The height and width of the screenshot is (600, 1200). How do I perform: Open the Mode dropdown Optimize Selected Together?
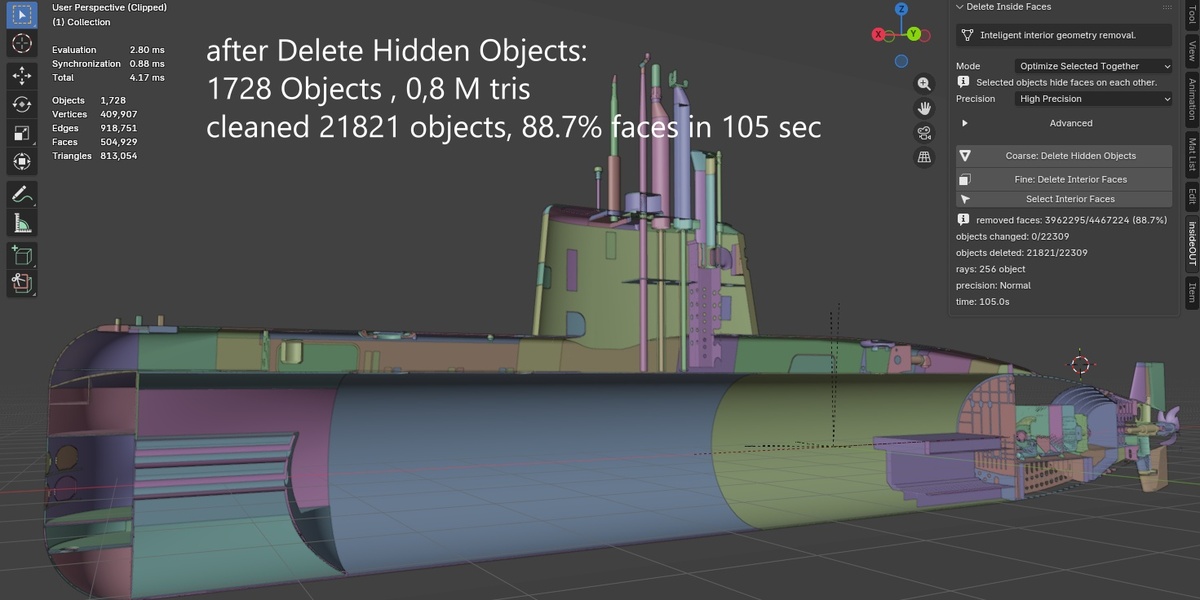[1093, 66]
